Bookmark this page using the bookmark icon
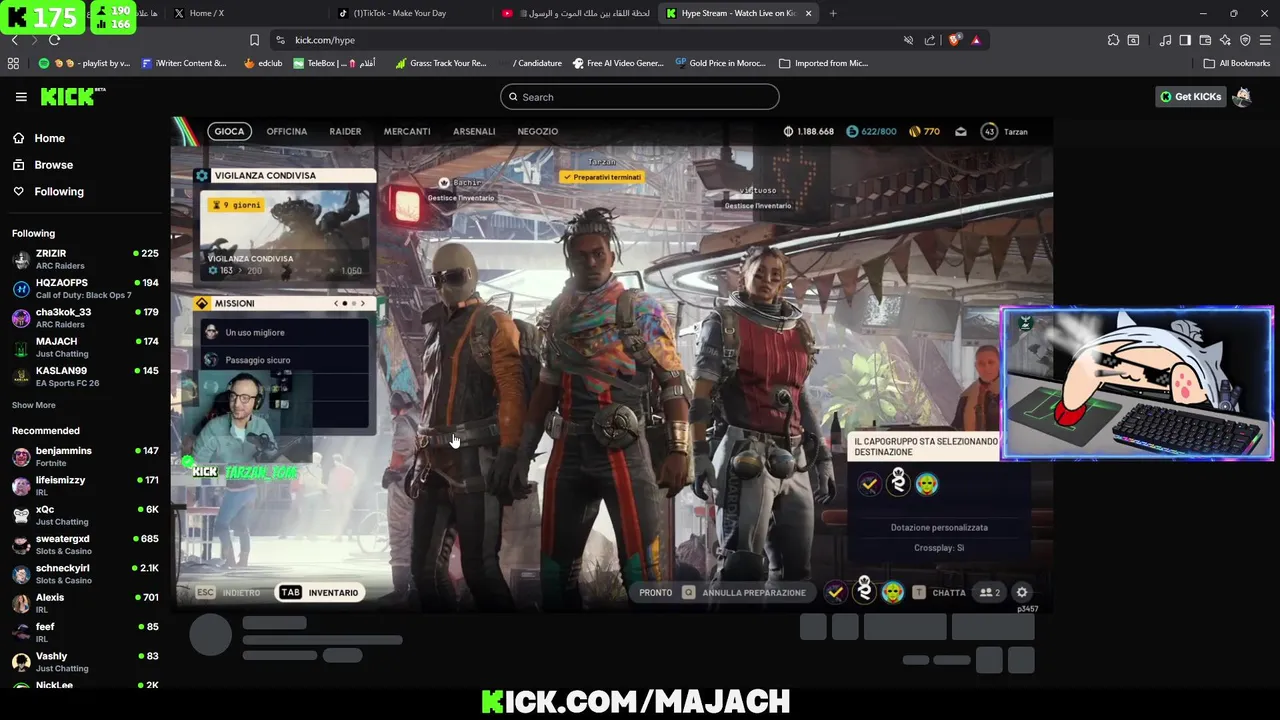Screen dimensions: 1280x720 pyautogui.click(x=254, y=40)
